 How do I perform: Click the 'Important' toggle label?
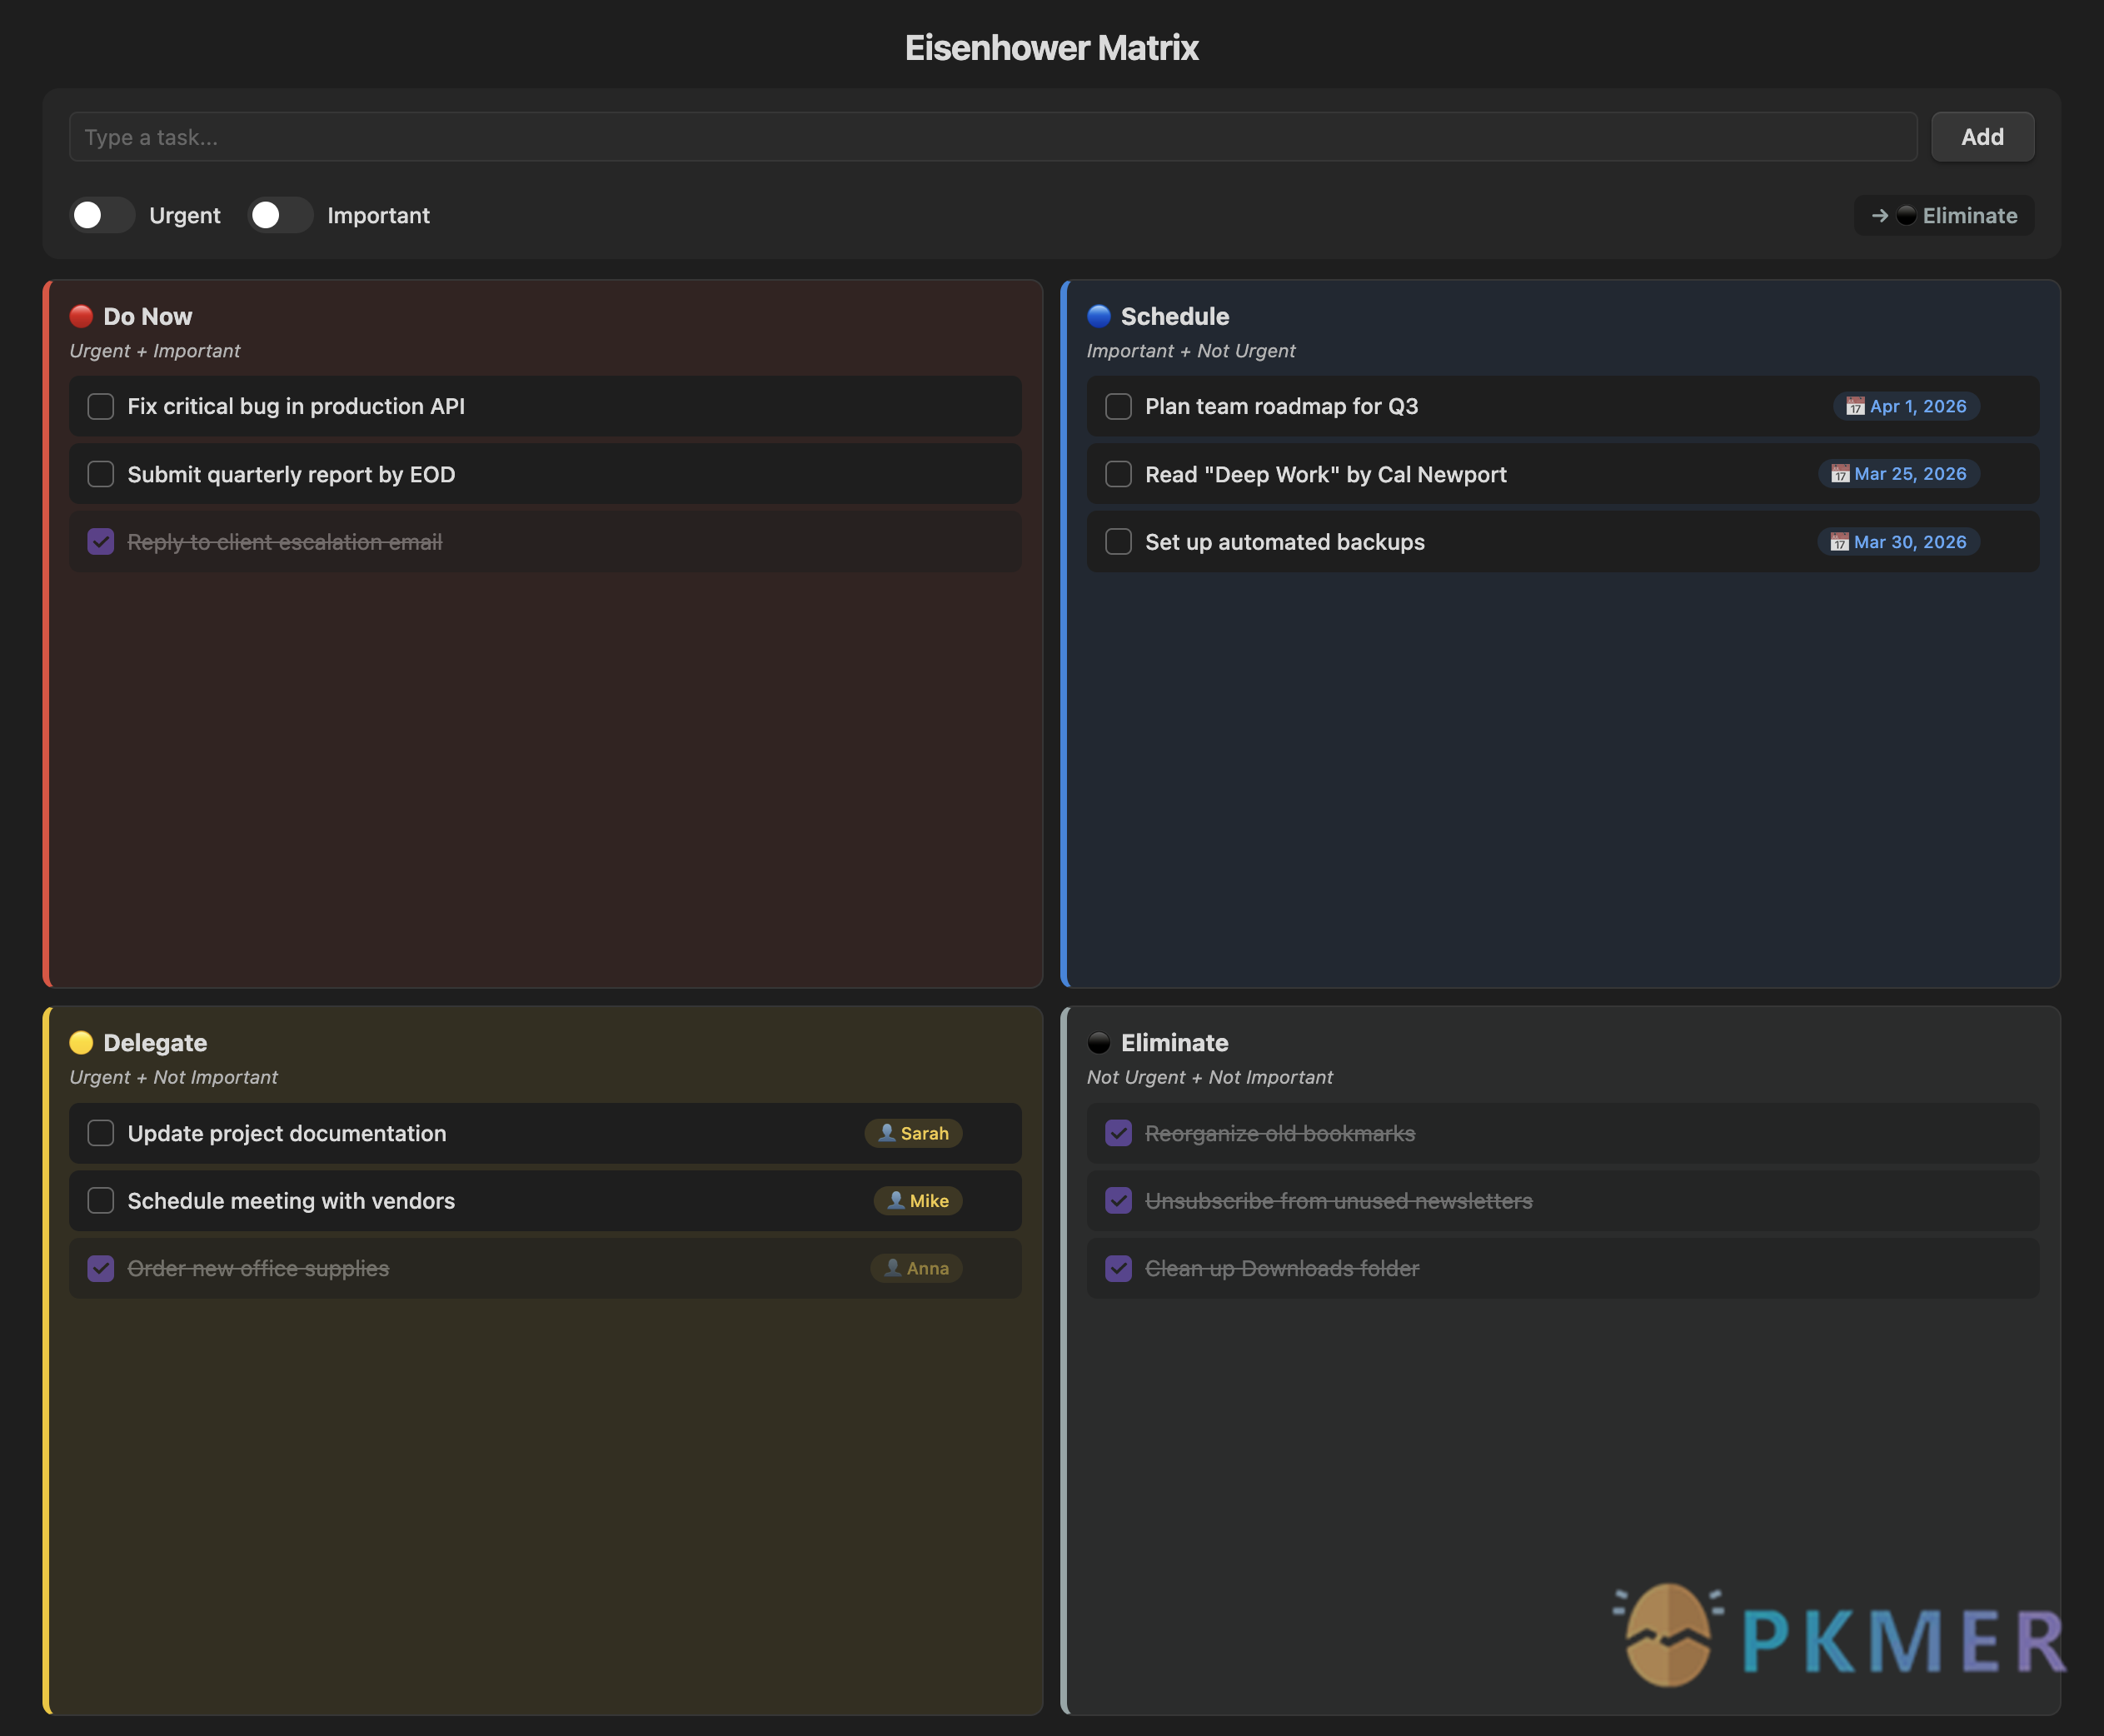(379, 215)
